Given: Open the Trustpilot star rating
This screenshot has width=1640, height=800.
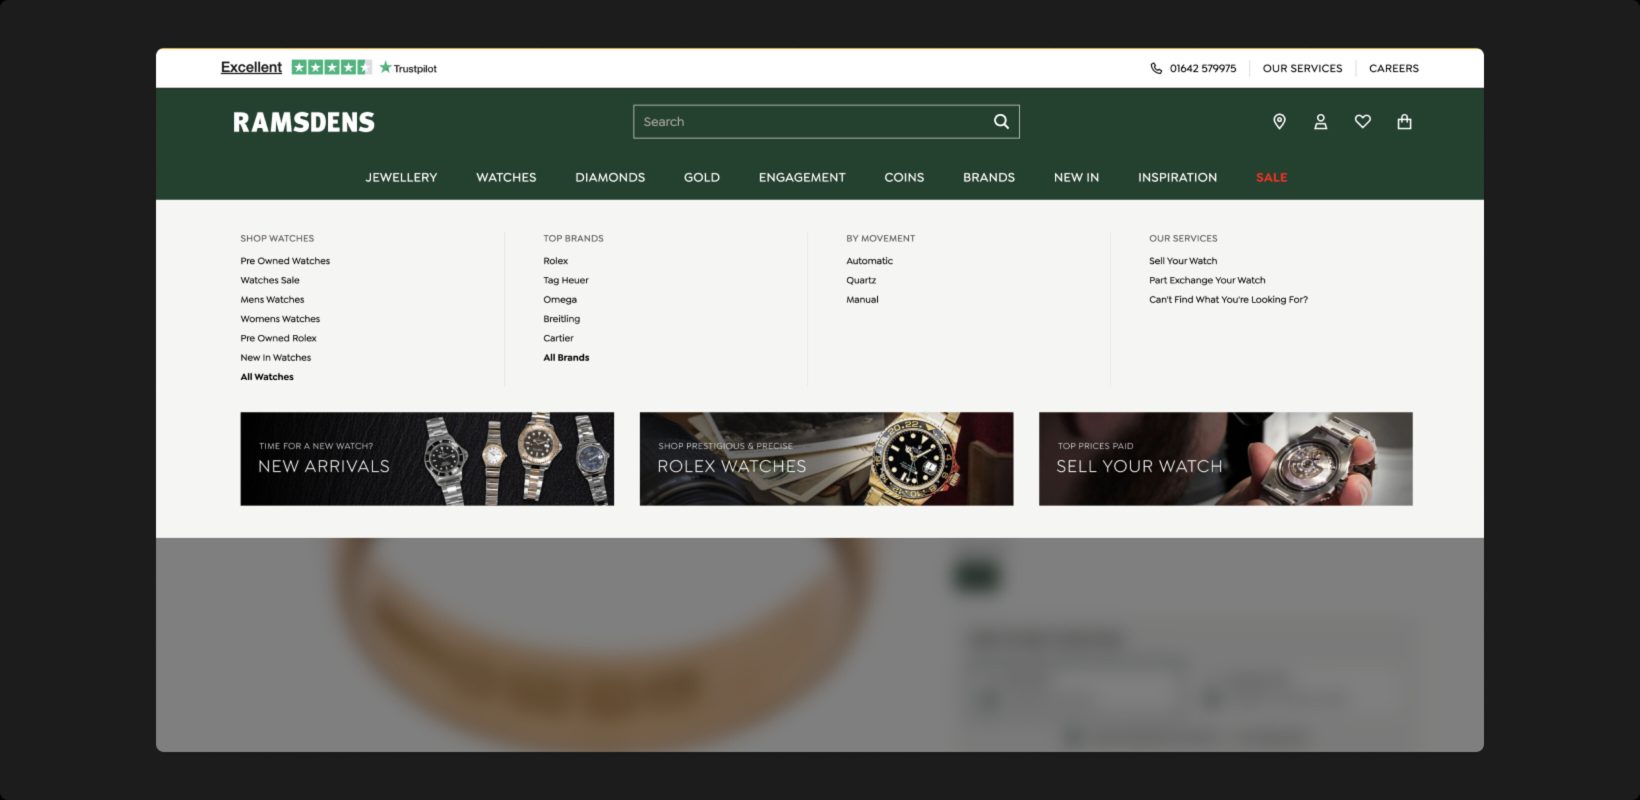Looking at the screenshot, I should (x=332, y=68).
